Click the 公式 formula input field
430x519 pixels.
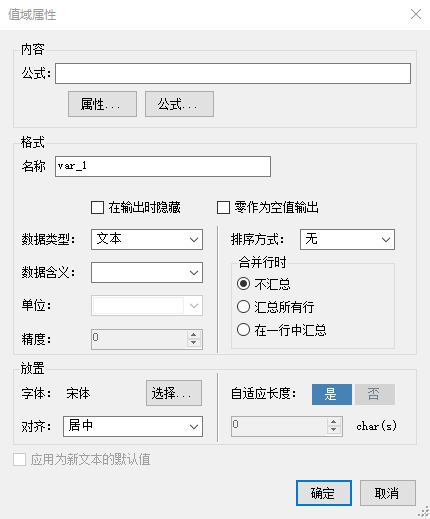(233, 73)
